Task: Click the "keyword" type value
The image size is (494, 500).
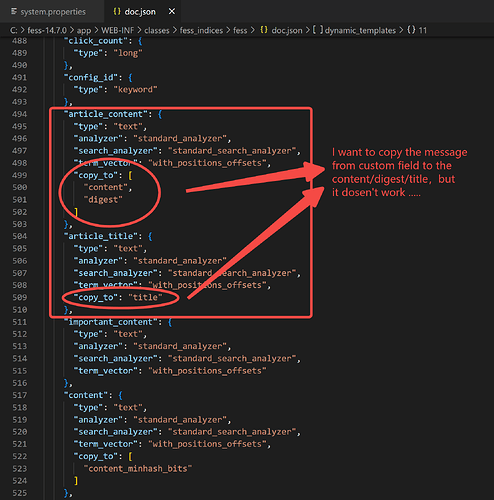Action: (x=135, y=90)
